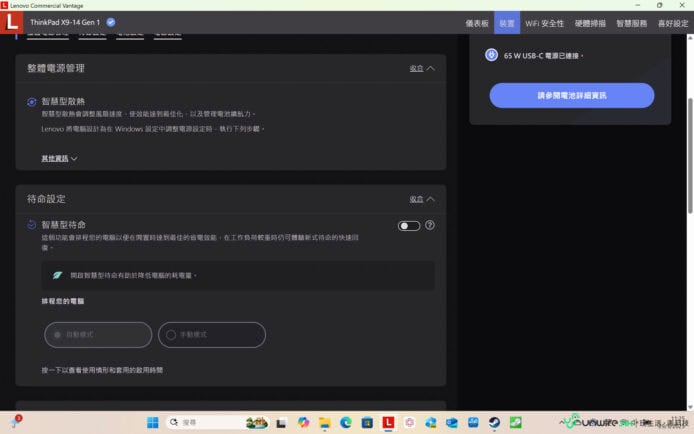694x434 pixels.
Task: Click the usage and activation time link
Action: pyautogui.click(x=102, y=370)
